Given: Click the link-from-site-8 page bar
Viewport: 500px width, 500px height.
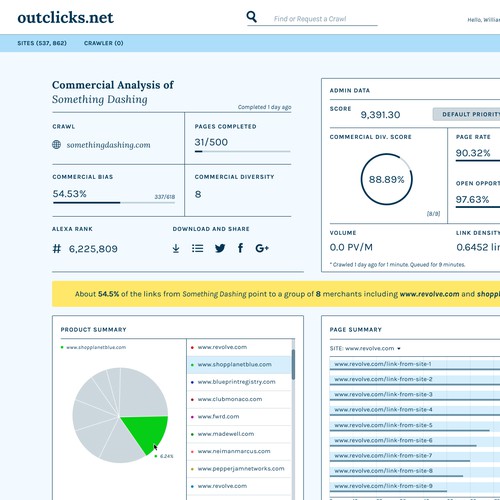Looking at the screenshot, I should (x=415, y=471).
